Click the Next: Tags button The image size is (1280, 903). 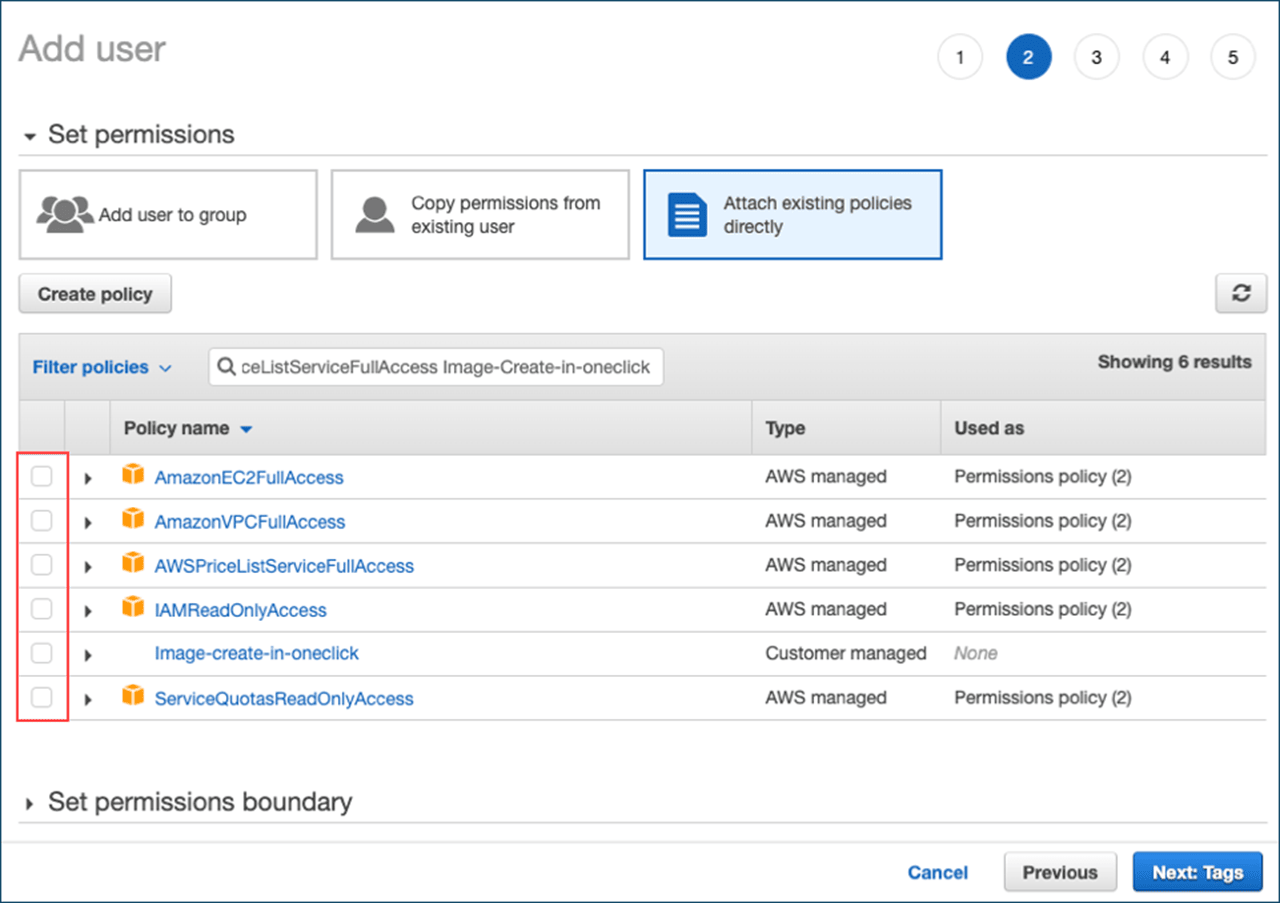pos(1197,872)
